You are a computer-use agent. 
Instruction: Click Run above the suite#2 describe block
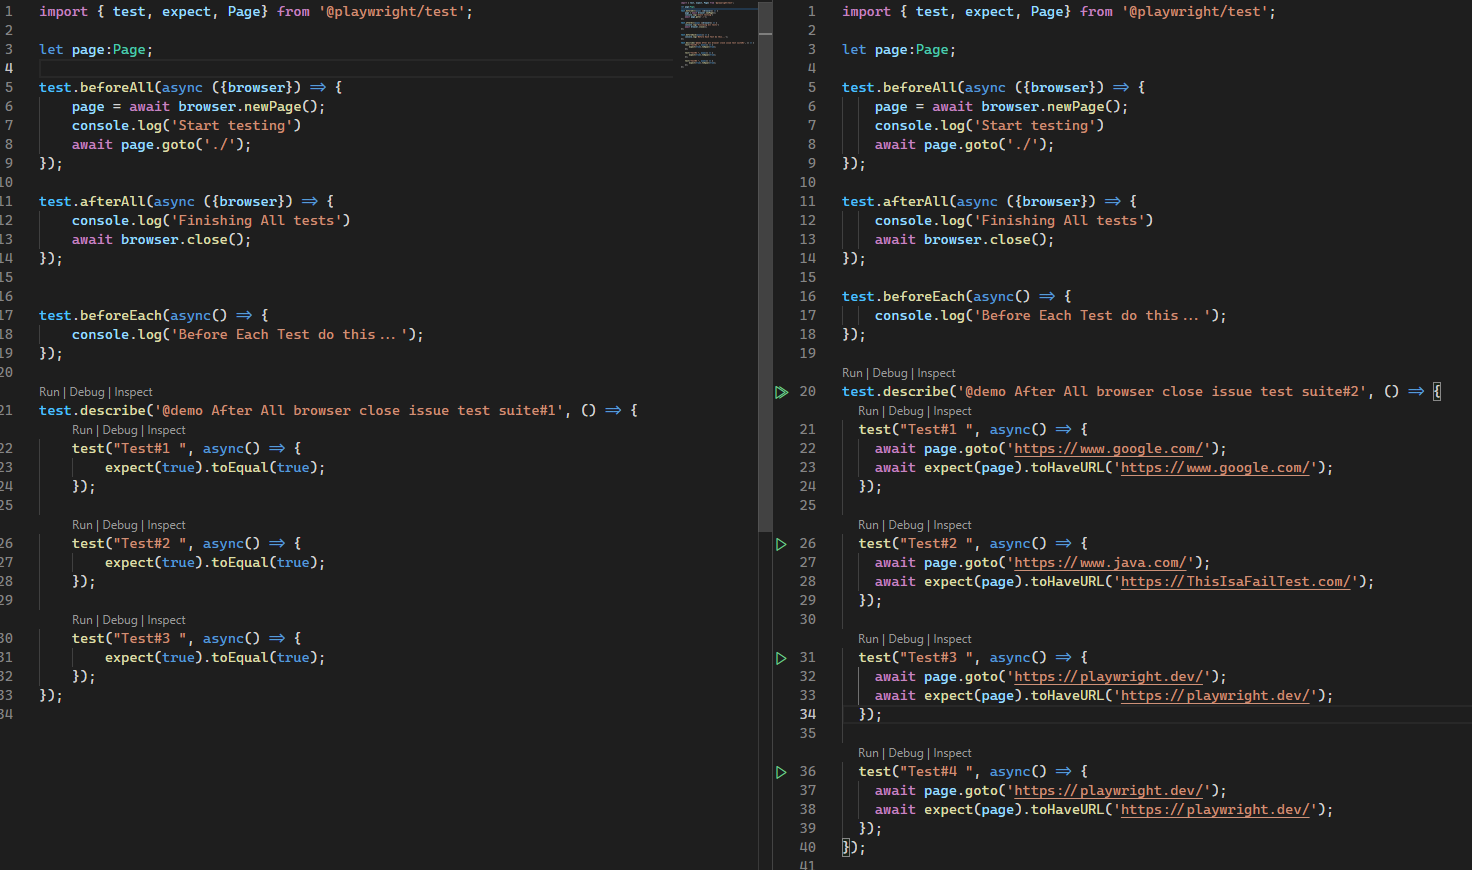(852, 373)
